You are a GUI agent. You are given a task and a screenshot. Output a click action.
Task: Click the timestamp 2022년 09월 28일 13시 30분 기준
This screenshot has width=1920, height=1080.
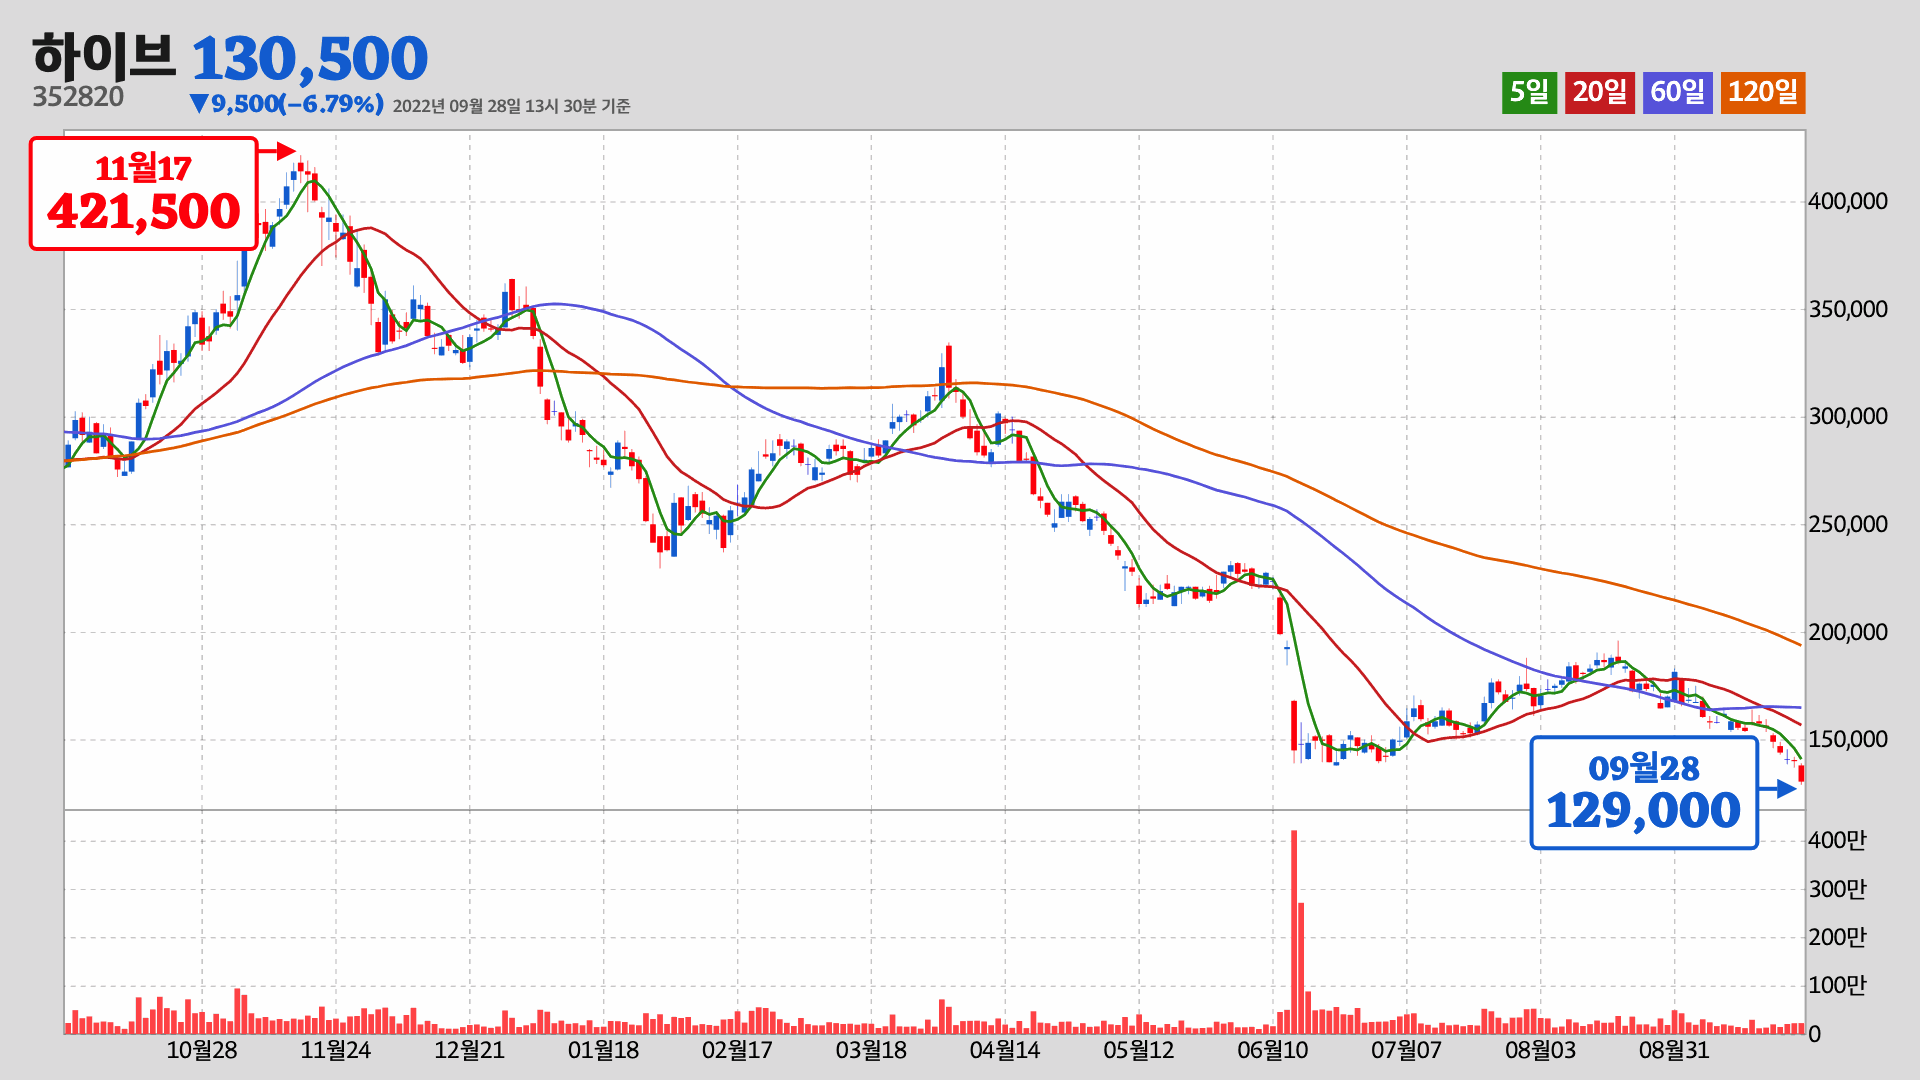(x=511, y=106)
